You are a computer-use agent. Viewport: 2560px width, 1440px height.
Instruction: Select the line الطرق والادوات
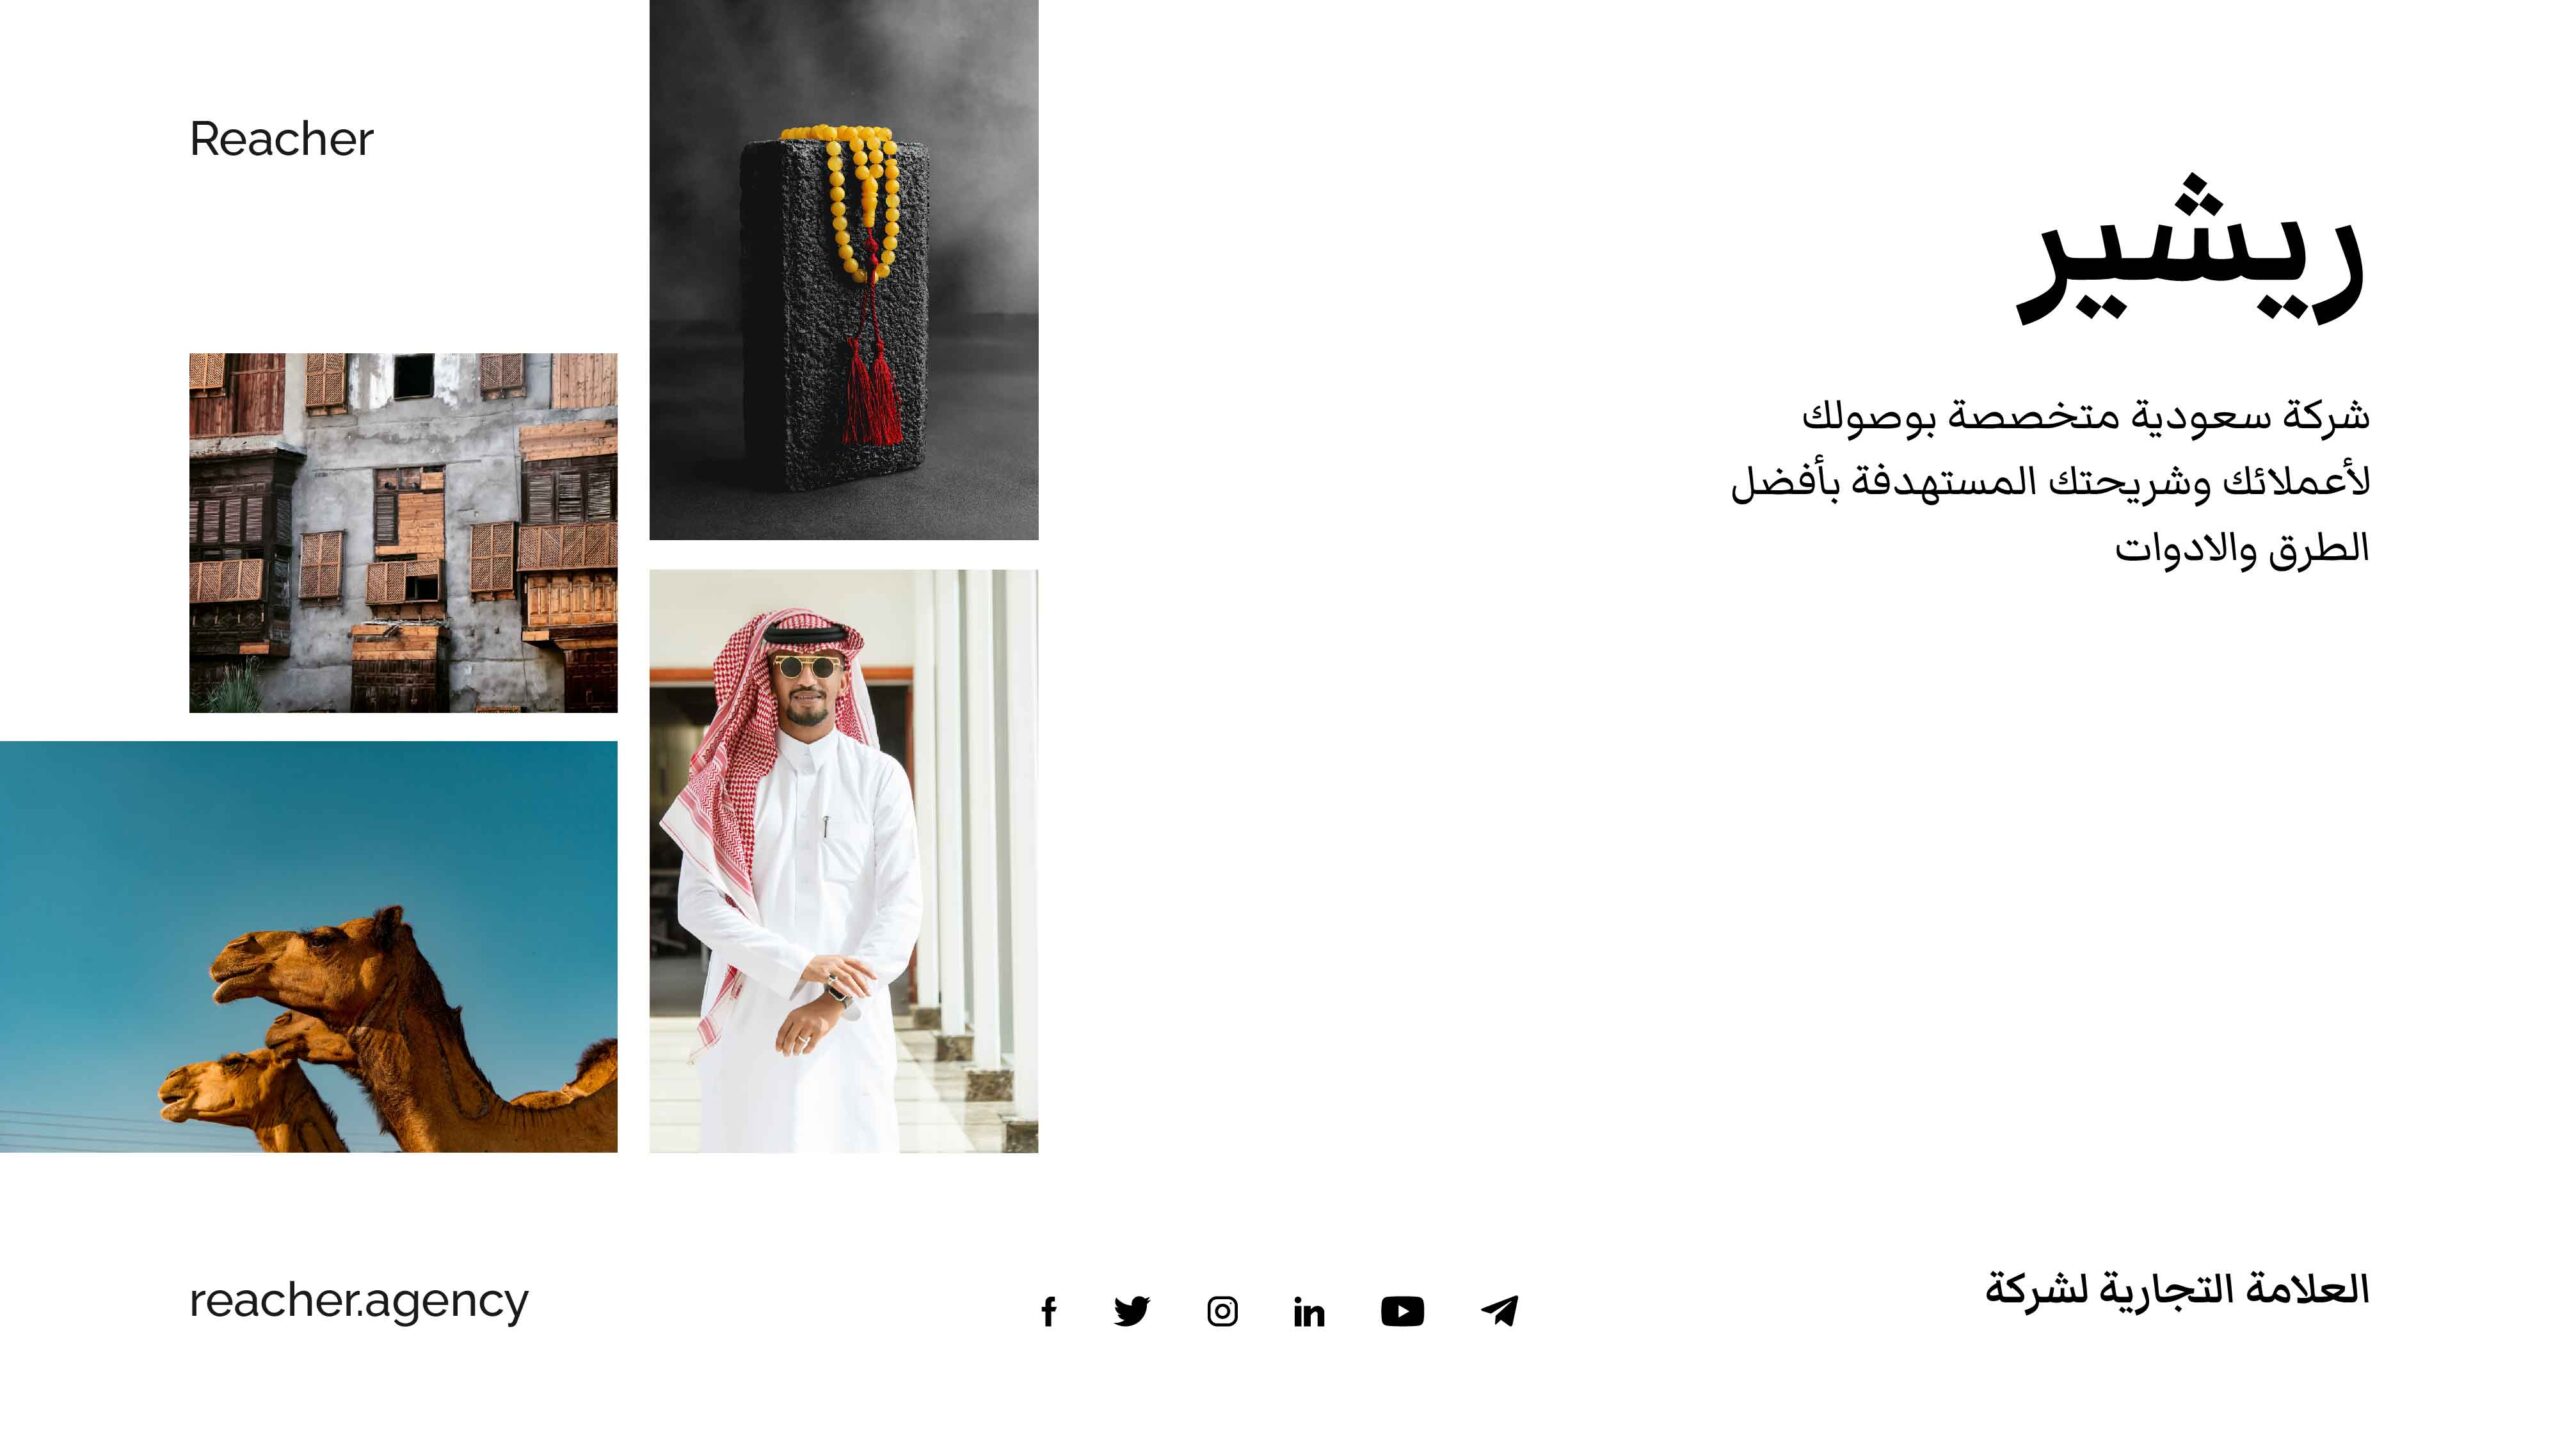pos(2242,549)
